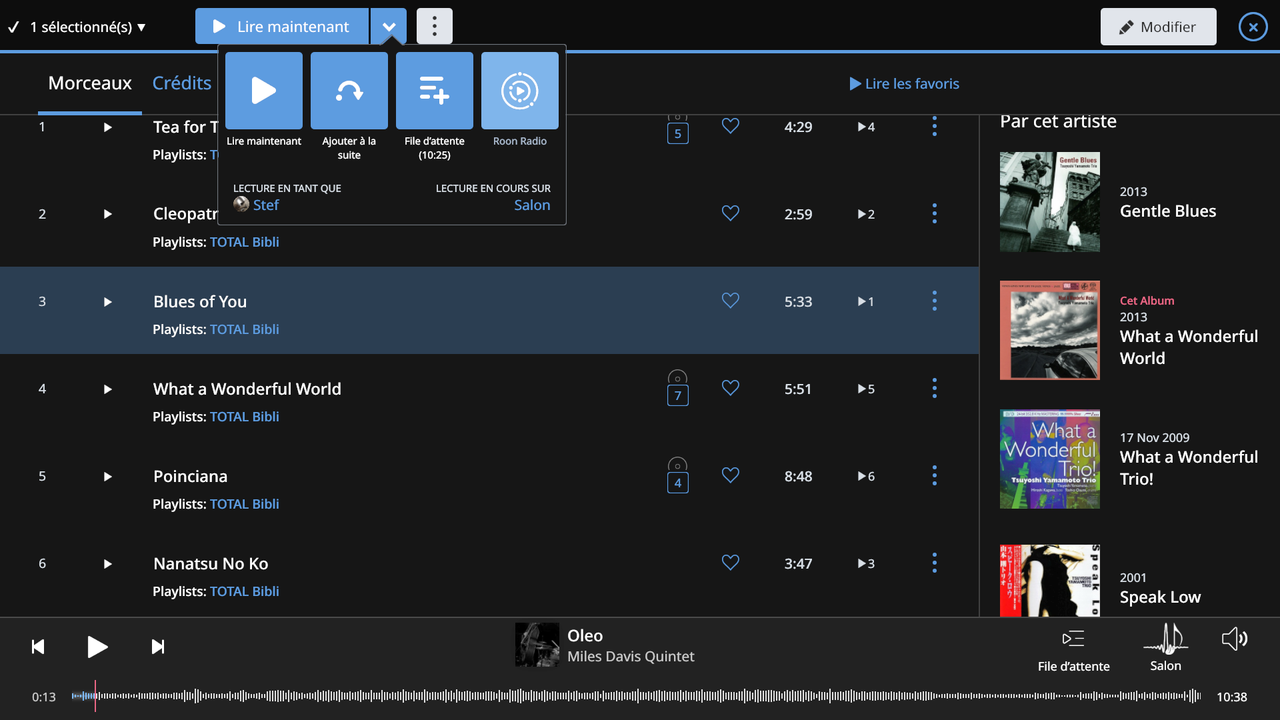Open the volume speaker control
1280x720 pixels.
tap(1235, 639)
